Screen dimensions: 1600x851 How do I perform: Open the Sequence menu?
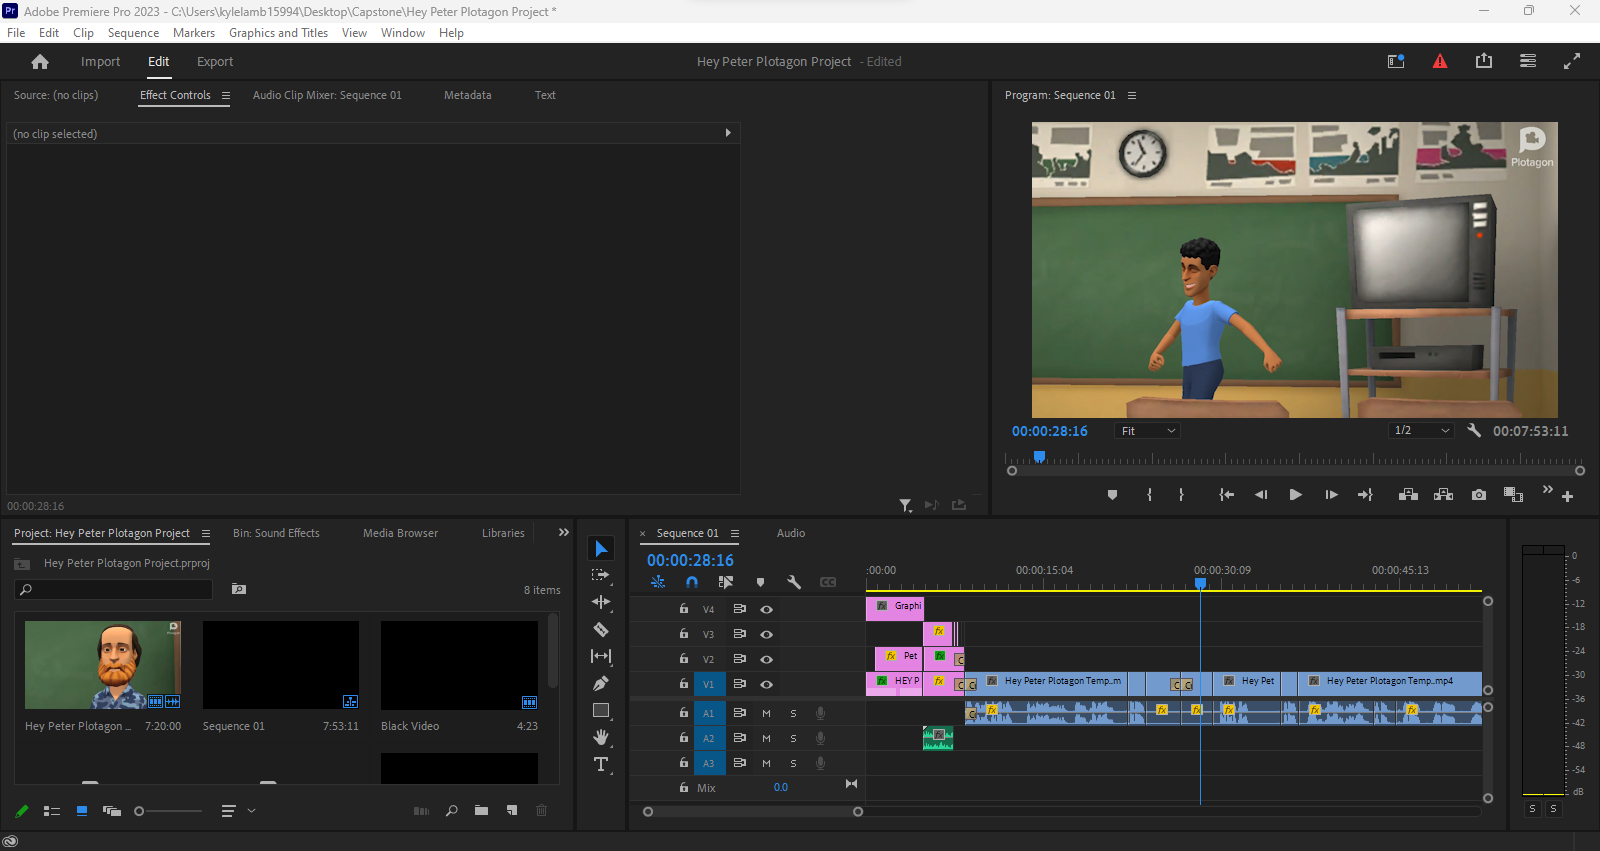click(133, 33)
